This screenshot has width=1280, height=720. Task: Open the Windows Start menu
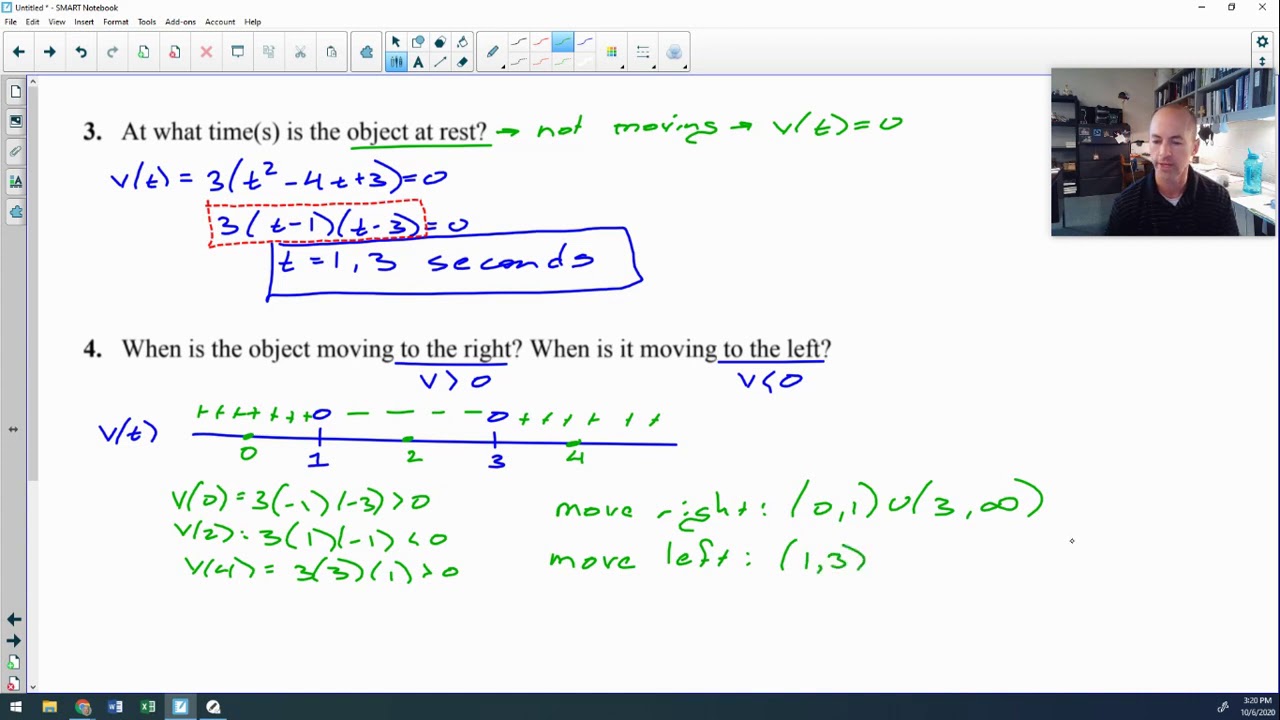16,707
